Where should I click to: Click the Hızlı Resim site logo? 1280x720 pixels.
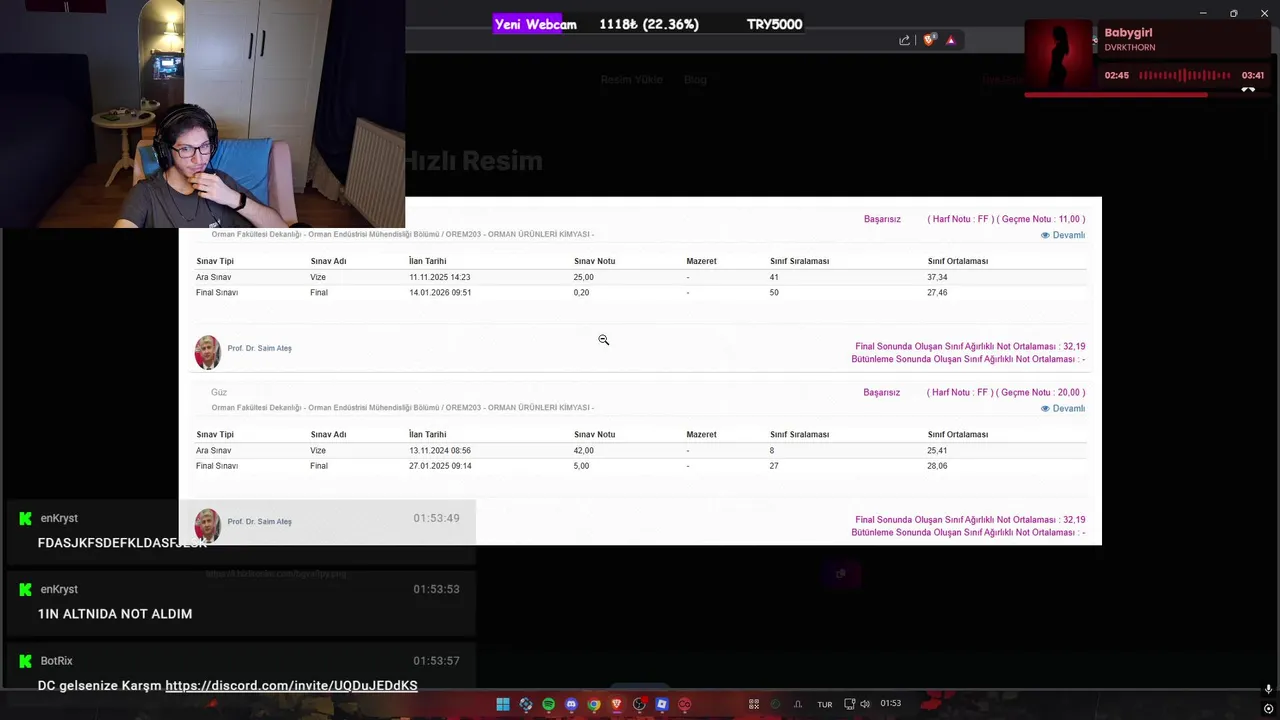pyautogui.click(x=474, y=161)
